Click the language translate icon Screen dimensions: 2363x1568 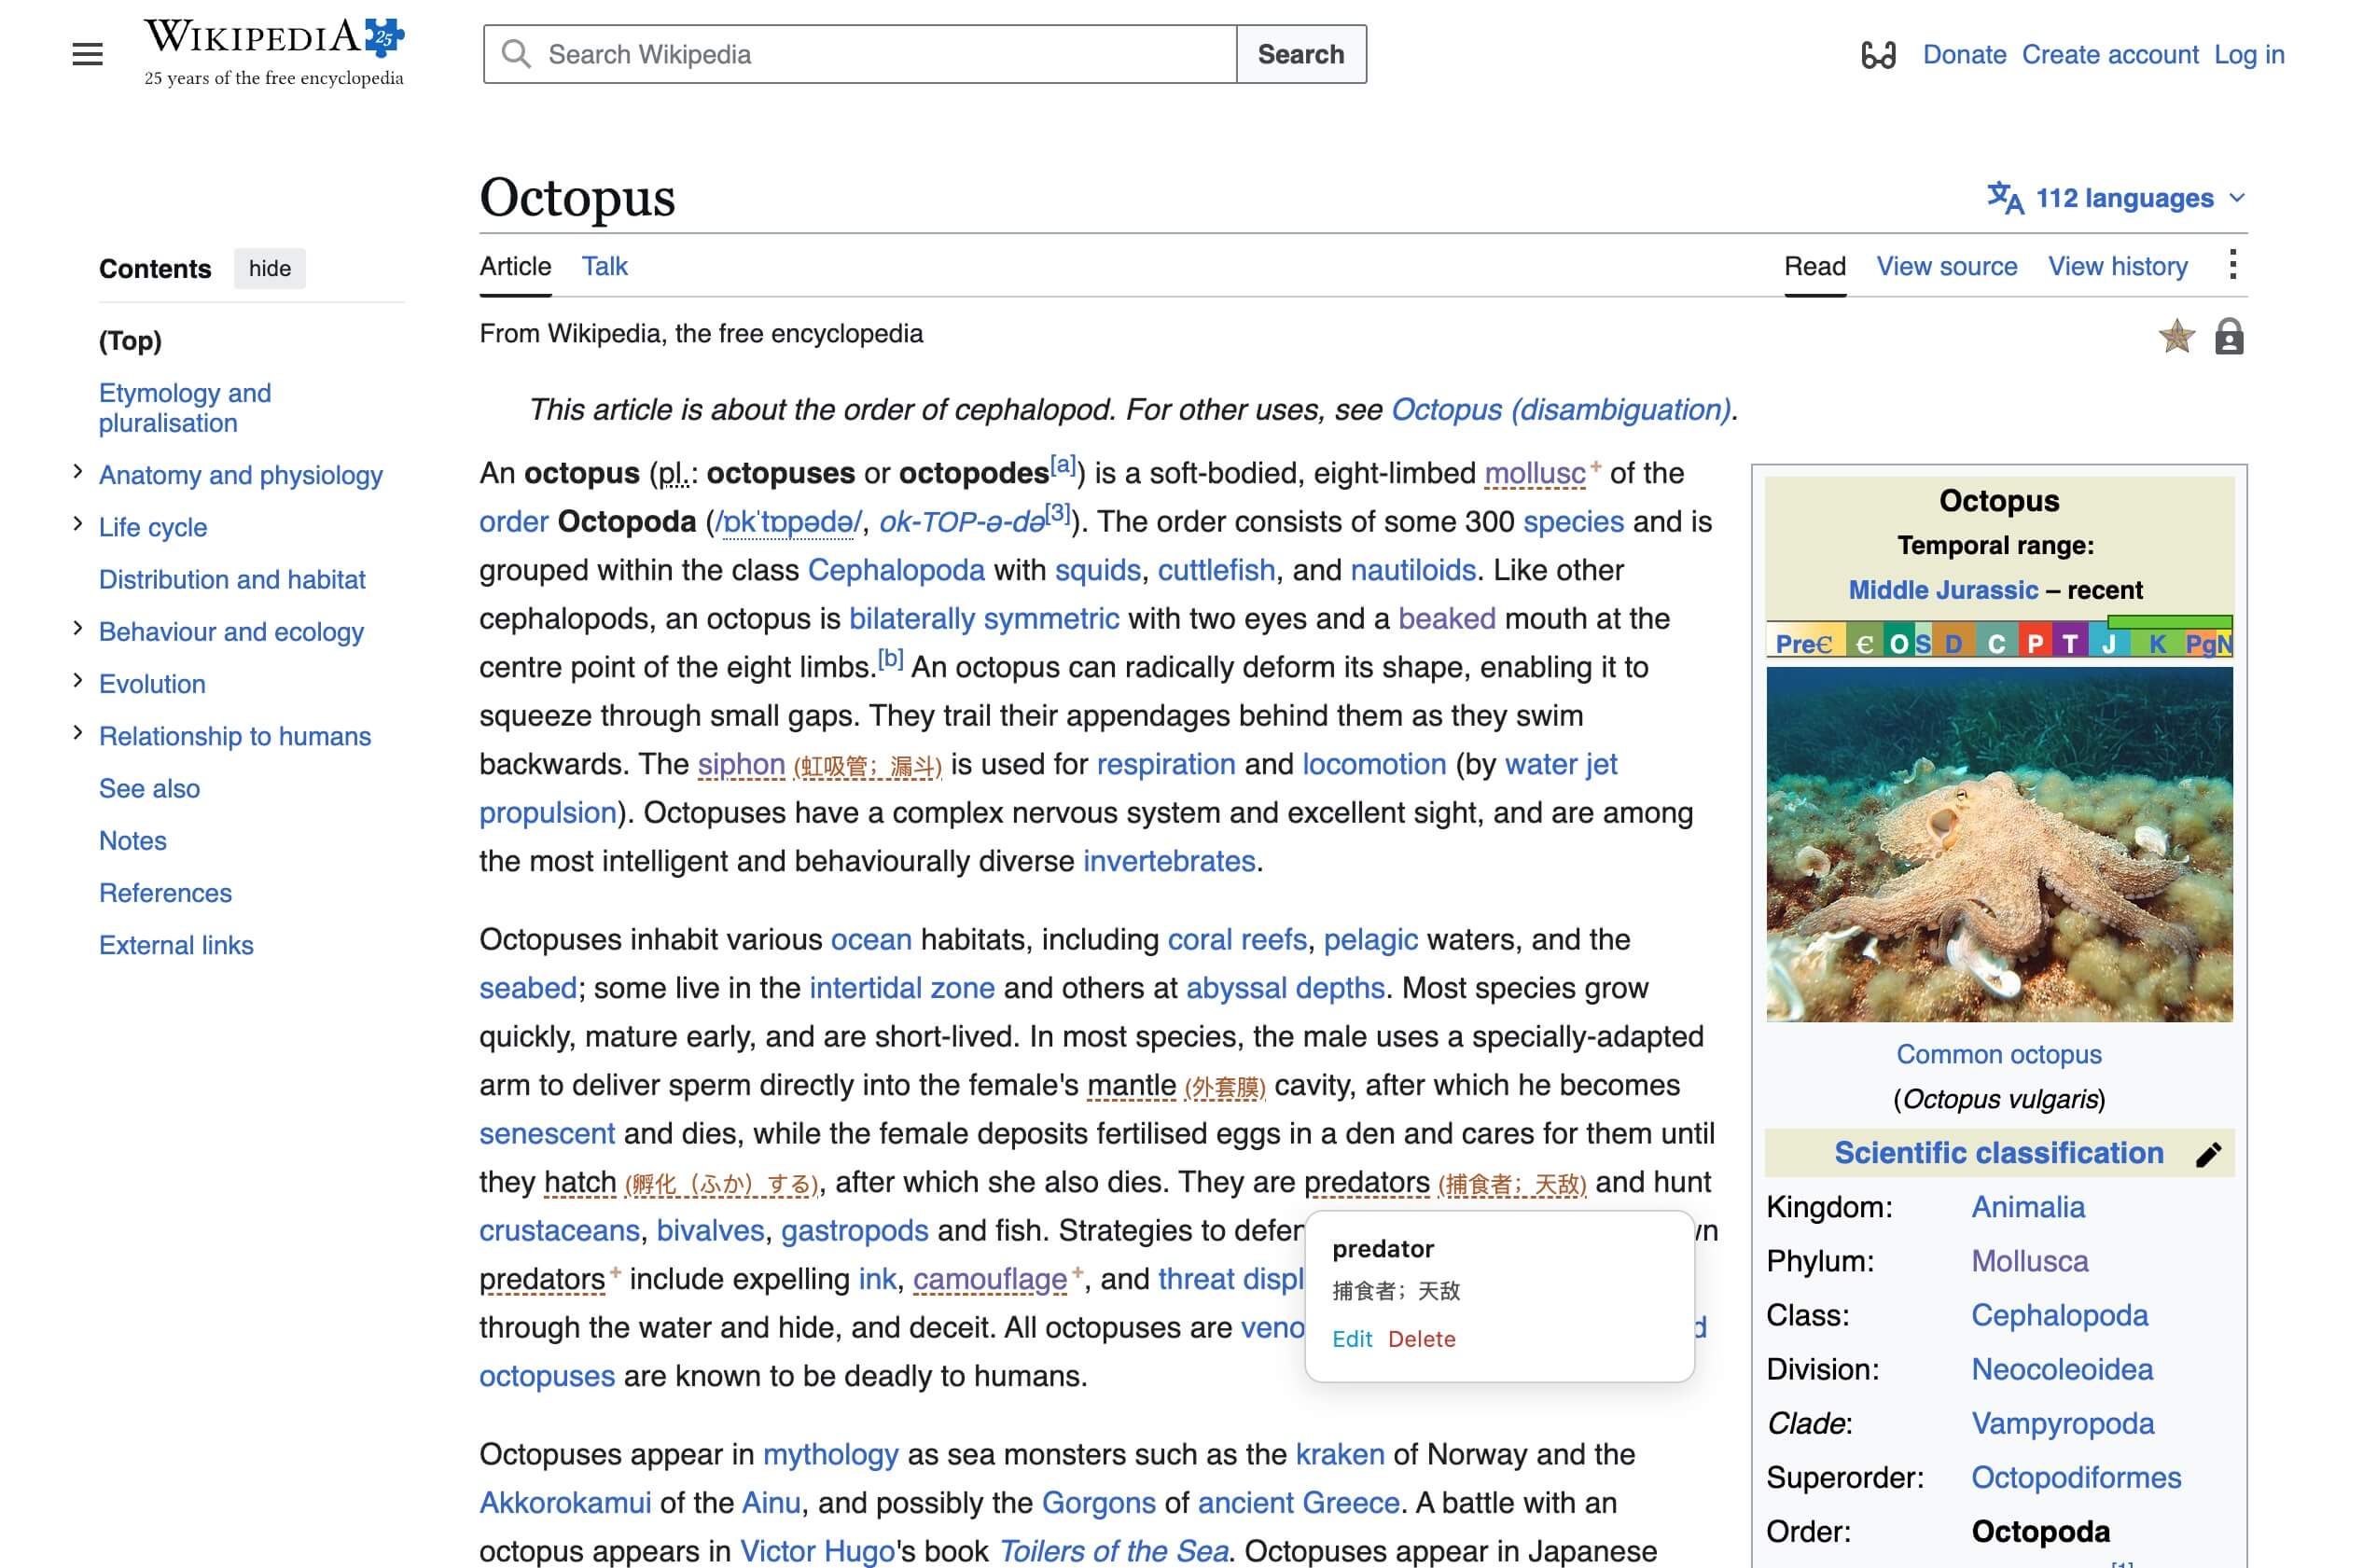[x=2004, y=198]
